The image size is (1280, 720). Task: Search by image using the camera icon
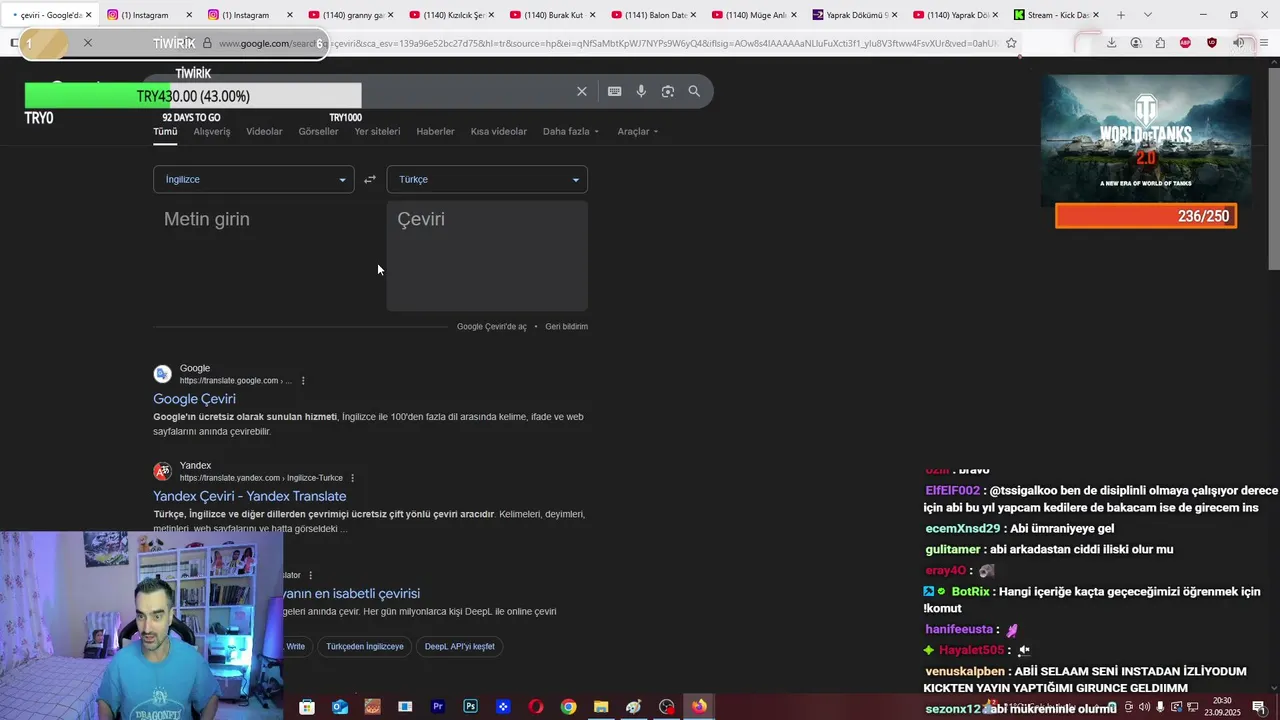(x=667, y=91)
